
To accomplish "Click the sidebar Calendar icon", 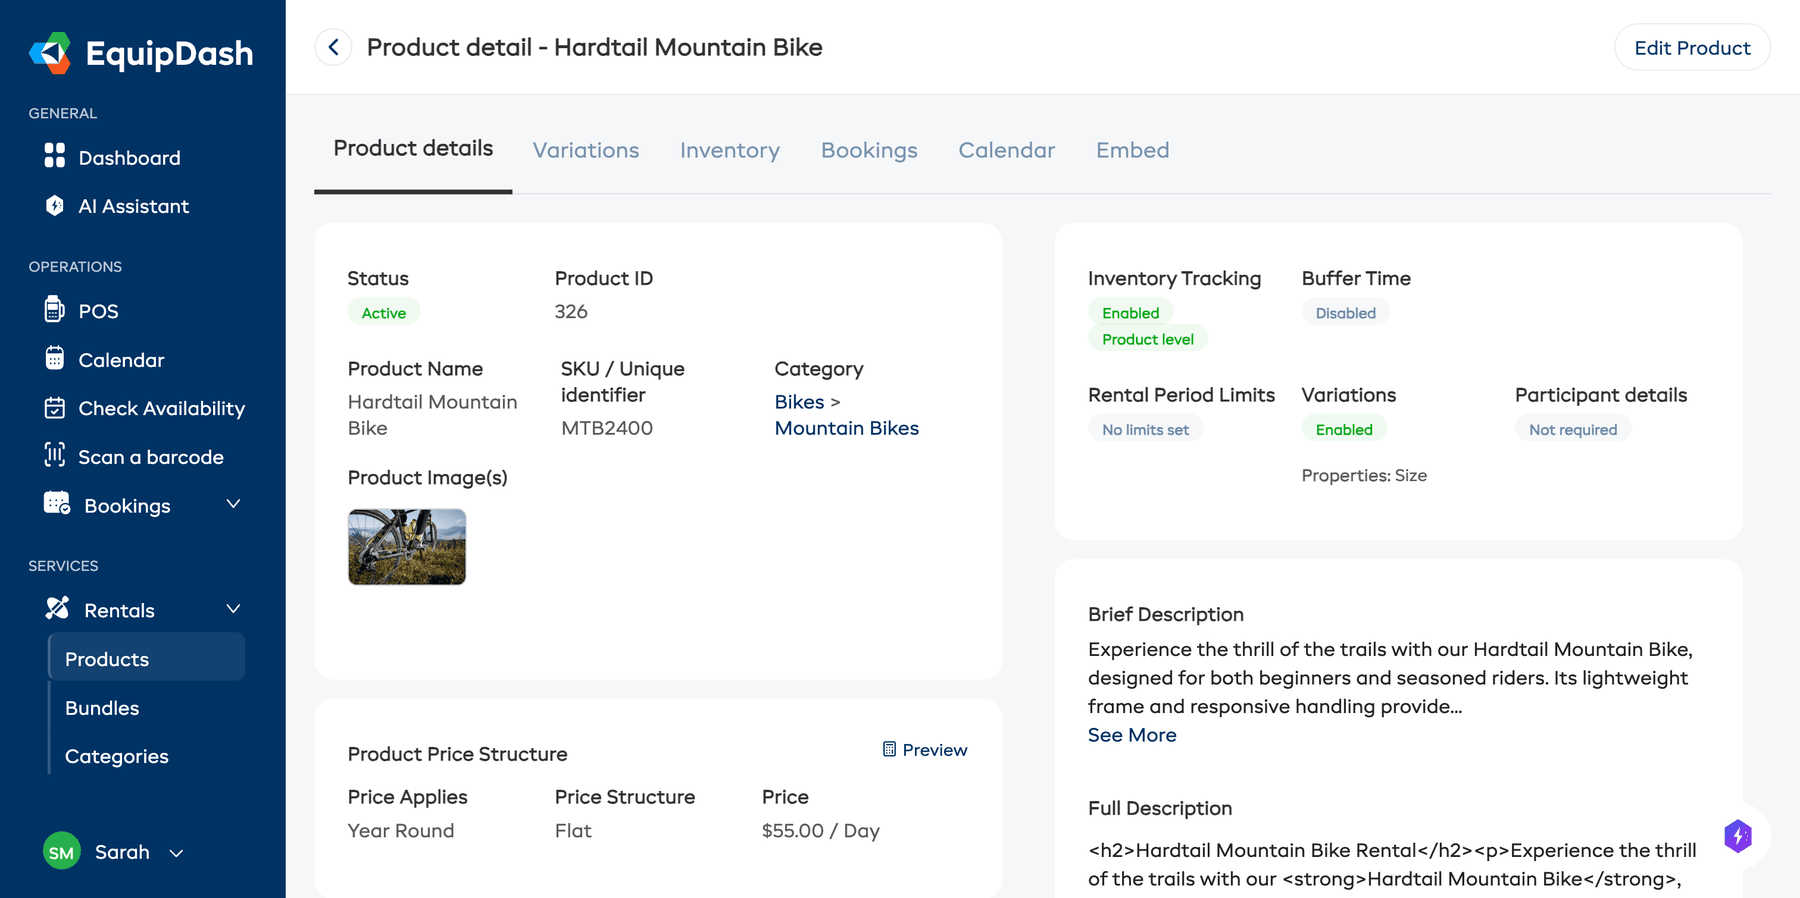I will click(55, 358).
